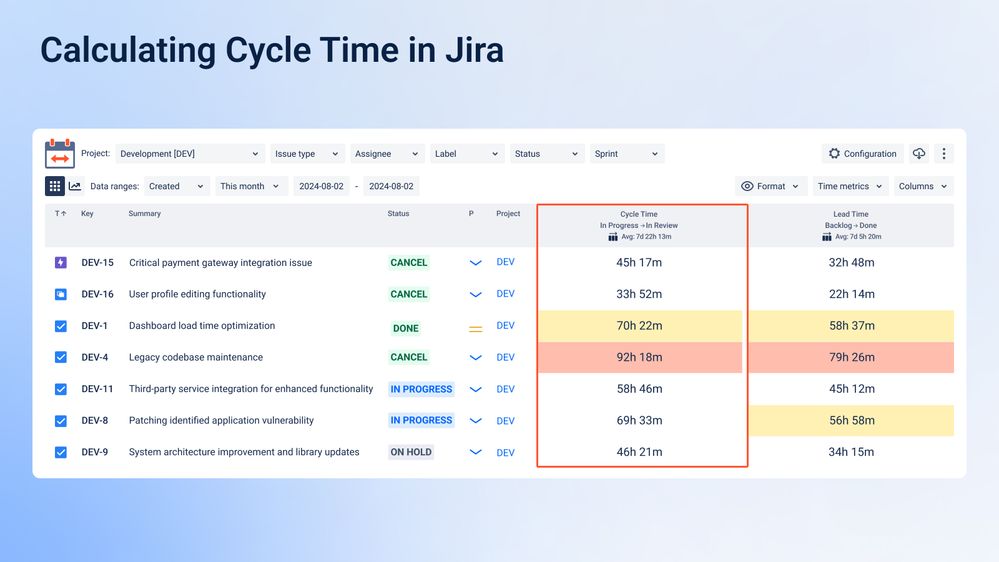Open the Format dropdown

pos(770,186)
